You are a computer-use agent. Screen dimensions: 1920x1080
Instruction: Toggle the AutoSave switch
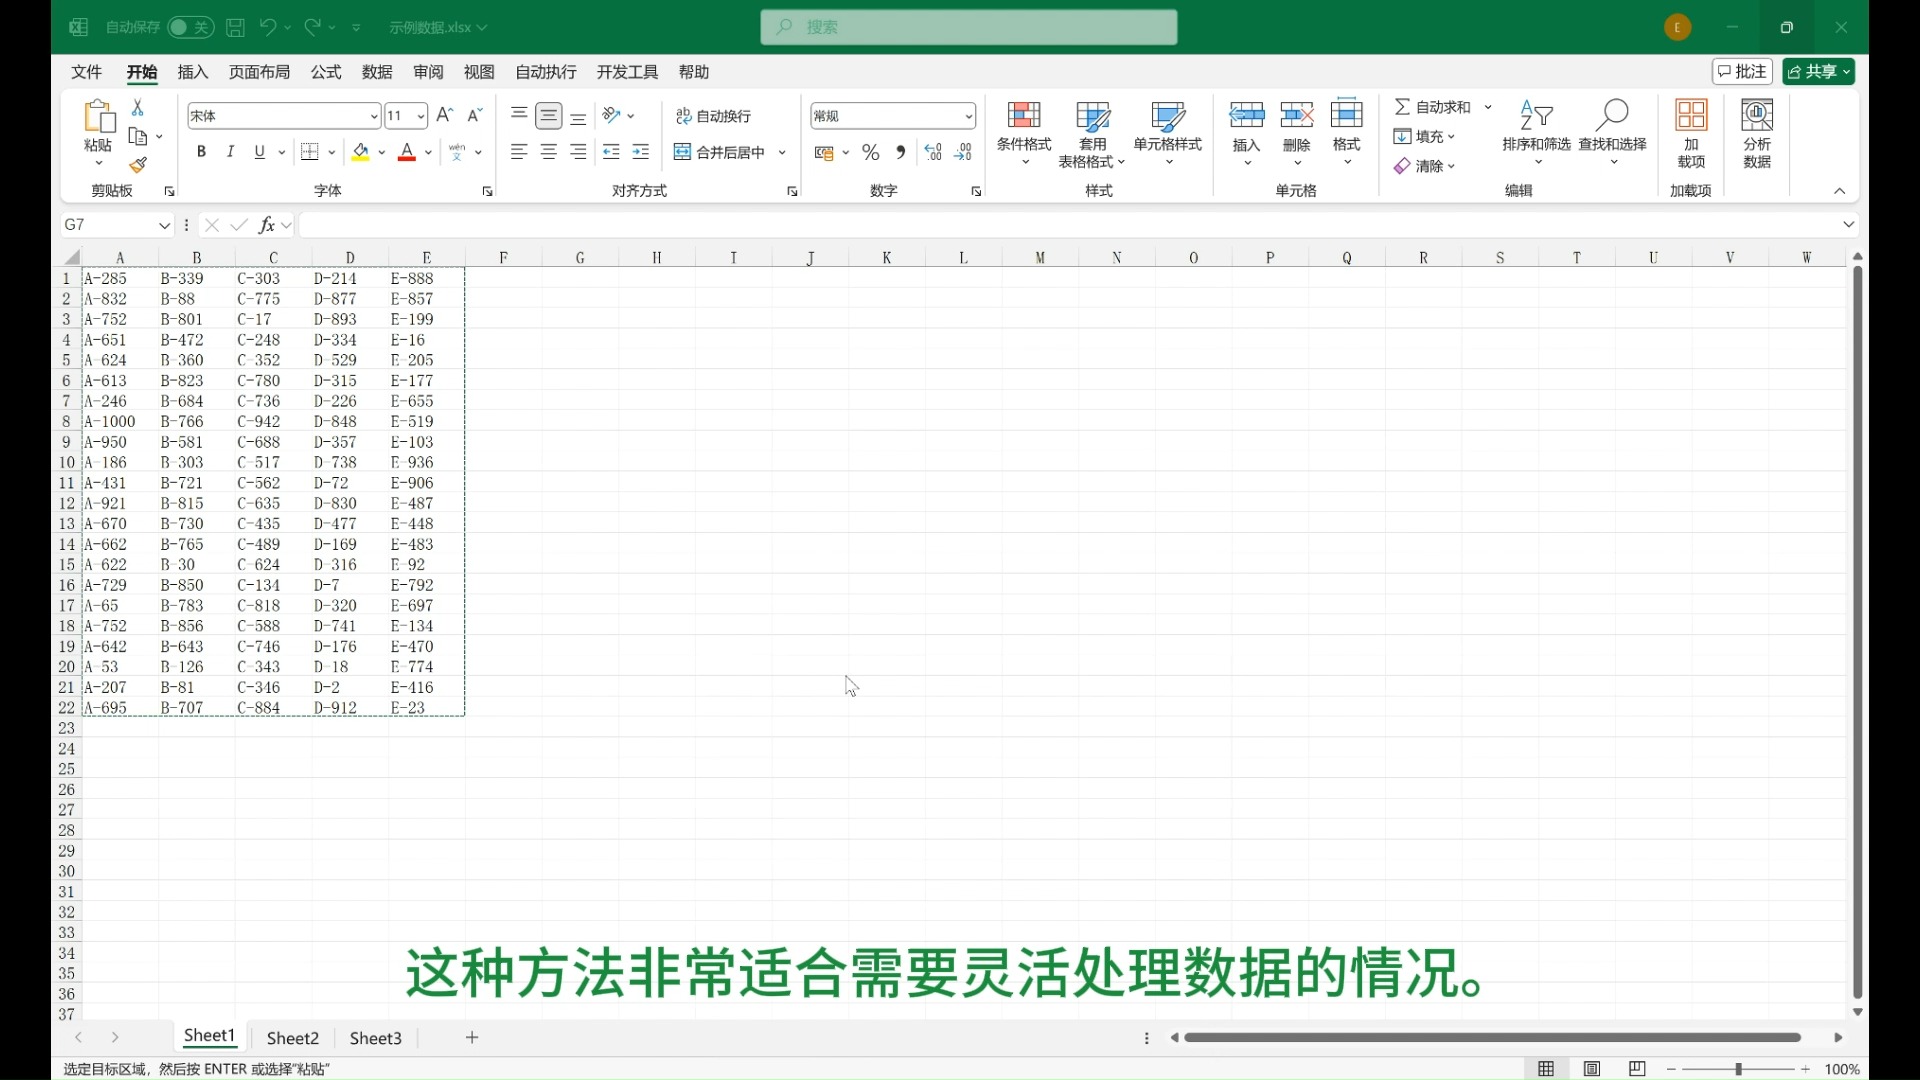pyautogui.click(x=190, y=27)
